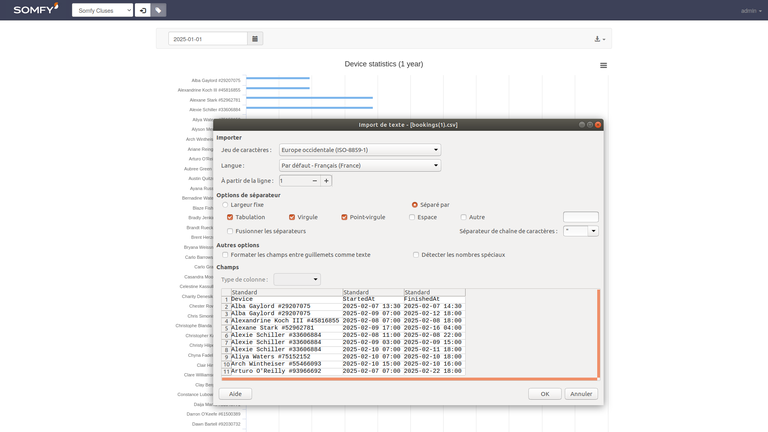Uncheck the Virgule checkbox
768x432 pixels.
coord(292,217)
